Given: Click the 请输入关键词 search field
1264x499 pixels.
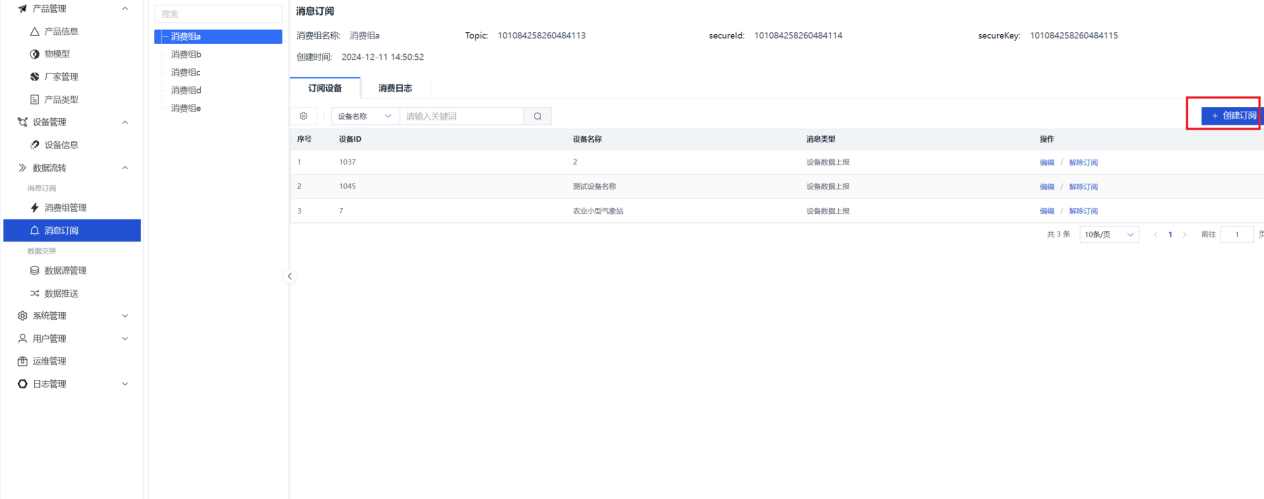Looking at the screenshot, I should click(460, 117).
